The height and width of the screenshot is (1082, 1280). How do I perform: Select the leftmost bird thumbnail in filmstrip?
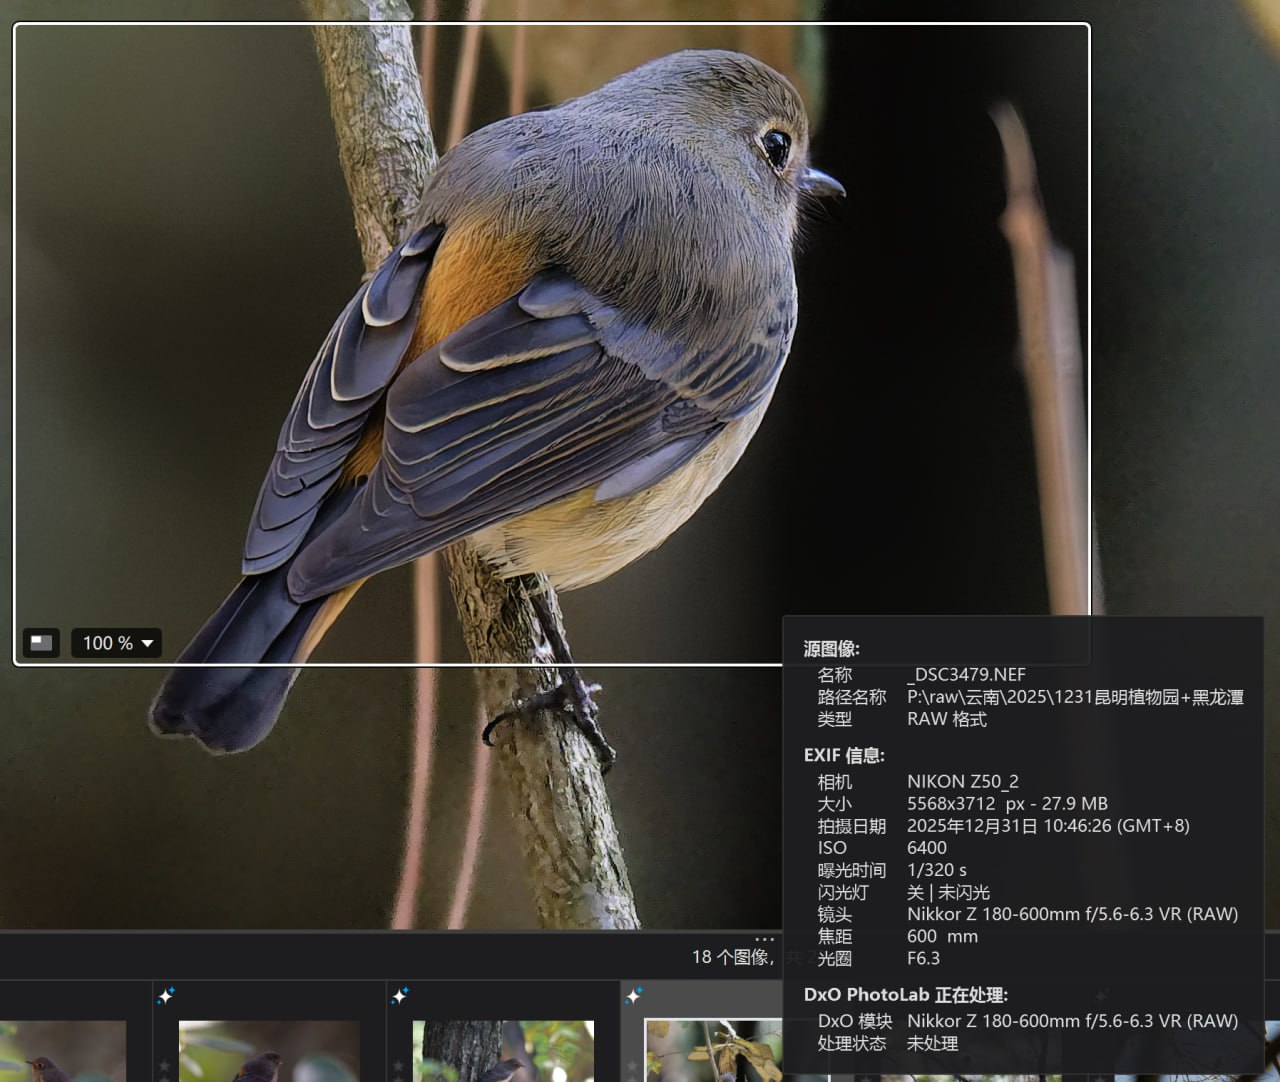60,1052
